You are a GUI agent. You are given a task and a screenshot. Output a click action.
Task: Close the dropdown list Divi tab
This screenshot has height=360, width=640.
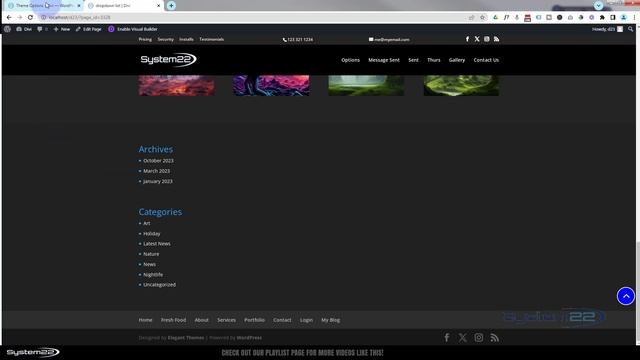(158, 6)
